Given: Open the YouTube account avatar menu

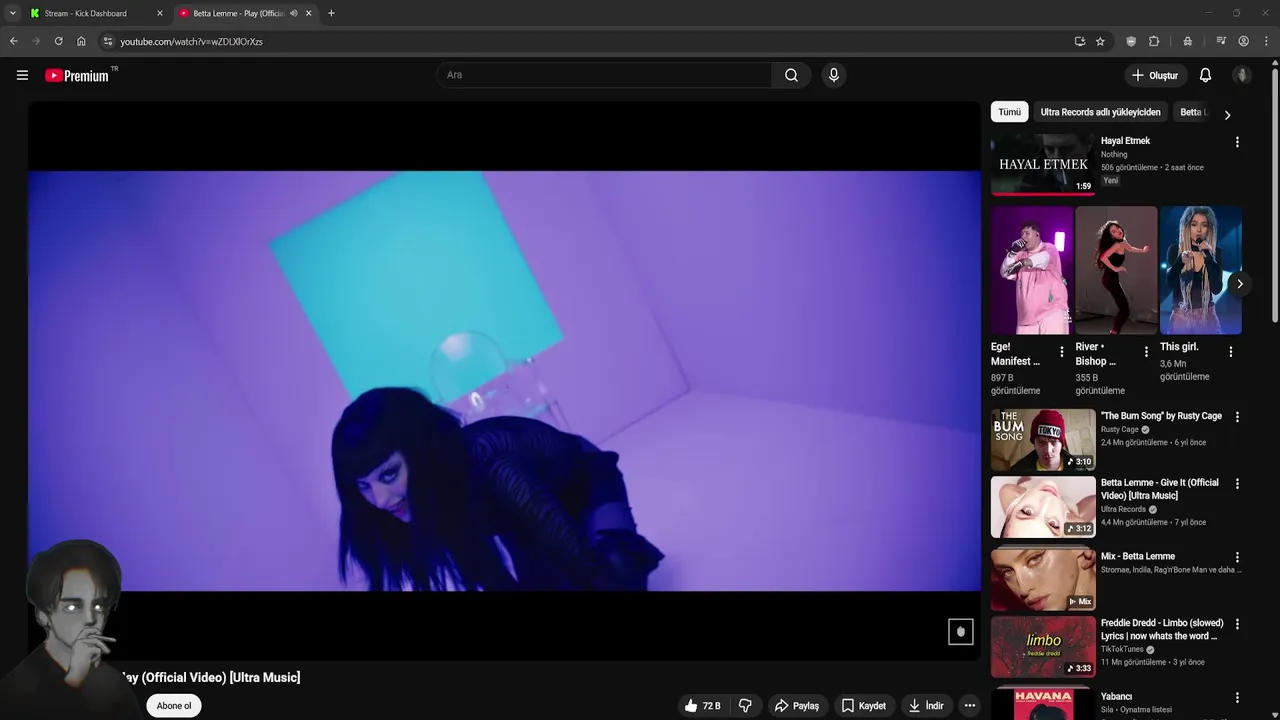Looking at the screenshot, I should 1242,75.
